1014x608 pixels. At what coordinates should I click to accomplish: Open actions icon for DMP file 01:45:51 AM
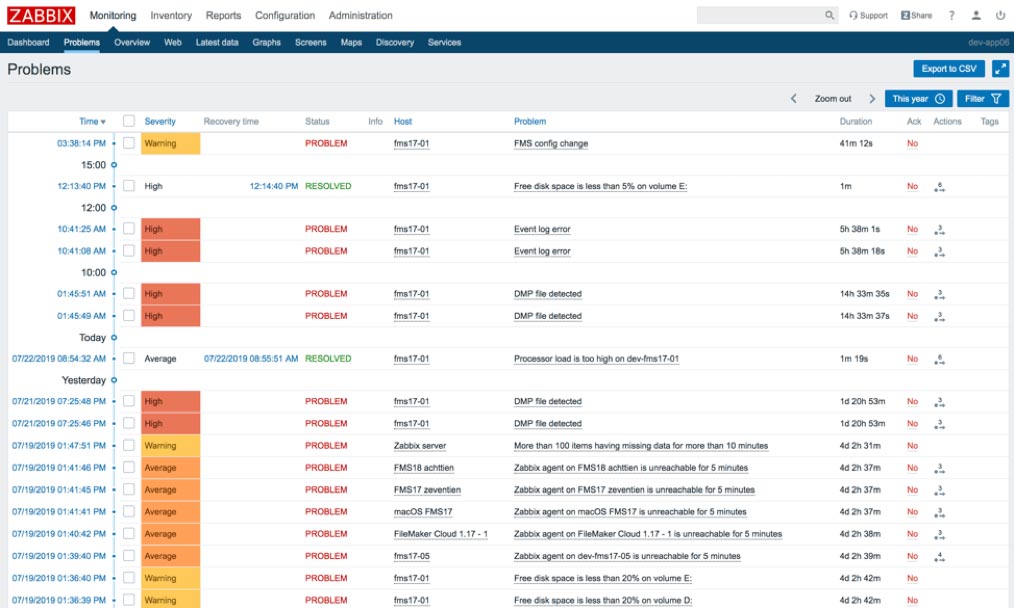point(940,294)
